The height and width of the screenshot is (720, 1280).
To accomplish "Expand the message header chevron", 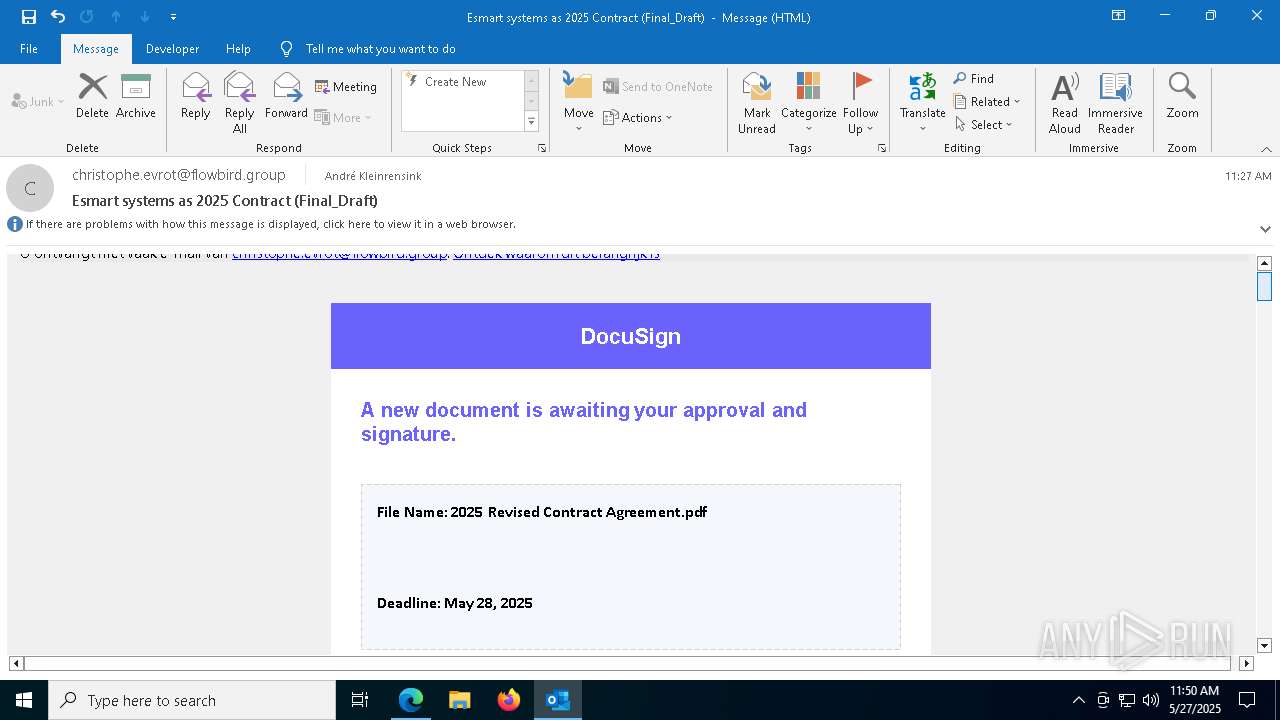I will [1265, 229].
